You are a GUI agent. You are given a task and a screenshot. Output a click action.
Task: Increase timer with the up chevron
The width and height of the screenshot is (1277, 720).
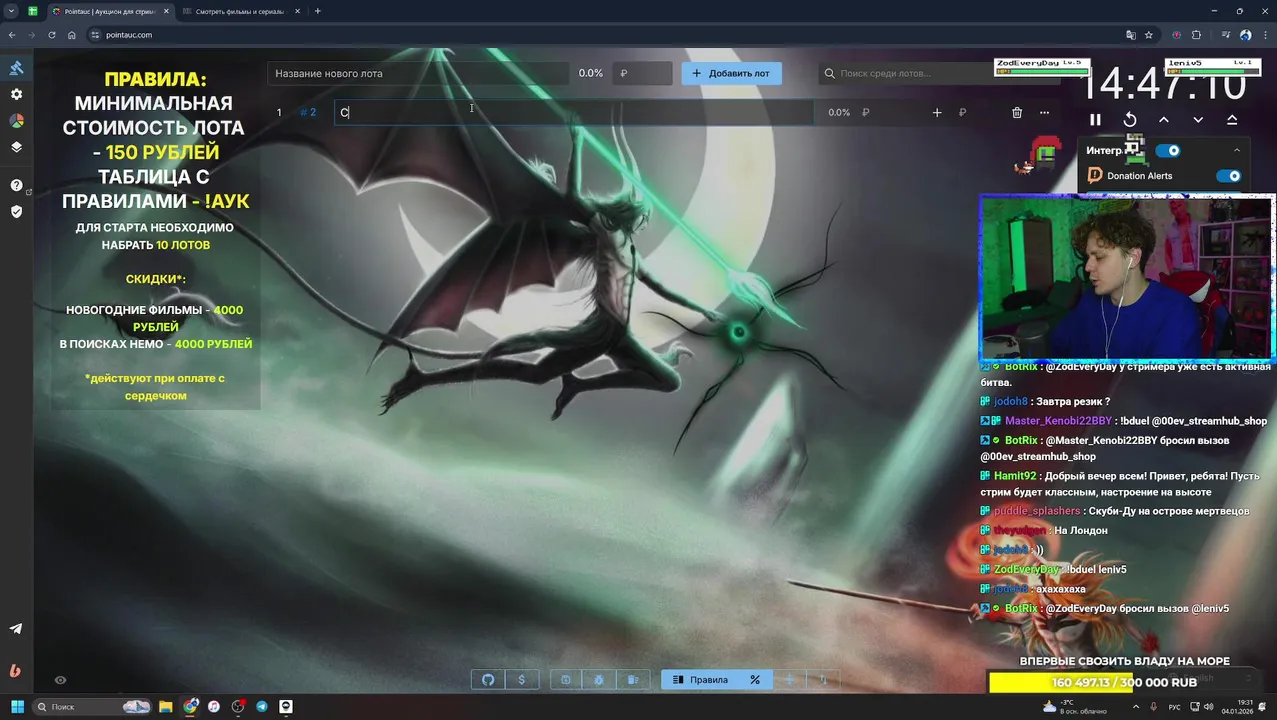tap(1164, 119)
